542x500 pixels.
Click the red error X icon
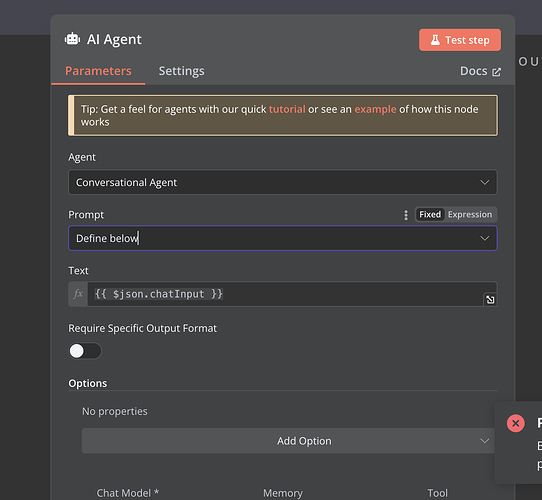pos(515,423)
